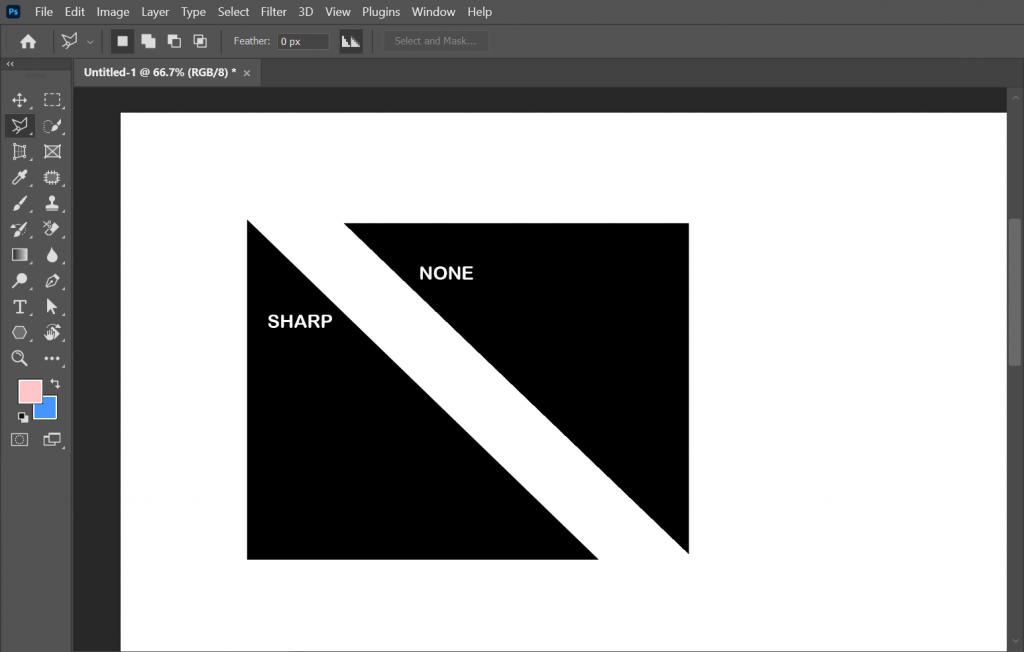The width and height of the screenshot is (1024, 652).
Task: Select the Zoom magnifier tool
Action: [19, 358]
